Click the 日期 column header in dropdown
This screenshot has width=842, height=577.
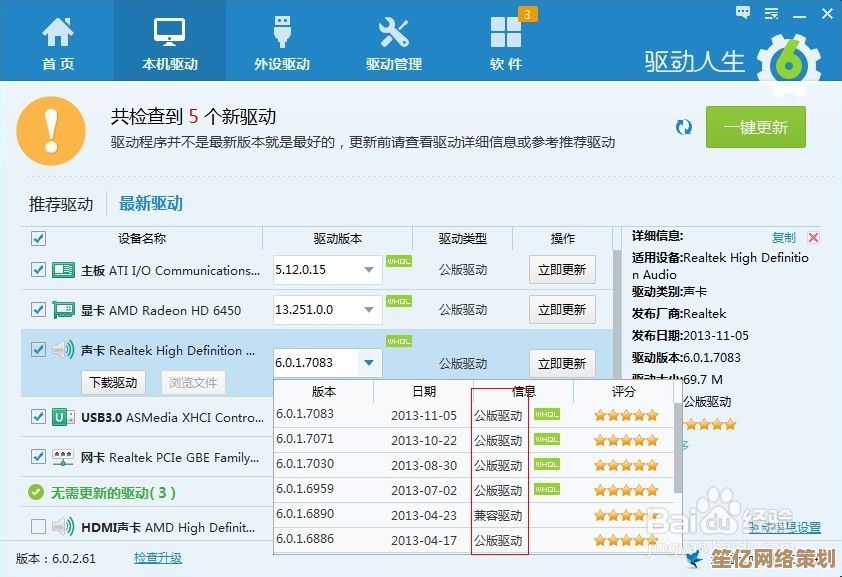tap(424, 392)
